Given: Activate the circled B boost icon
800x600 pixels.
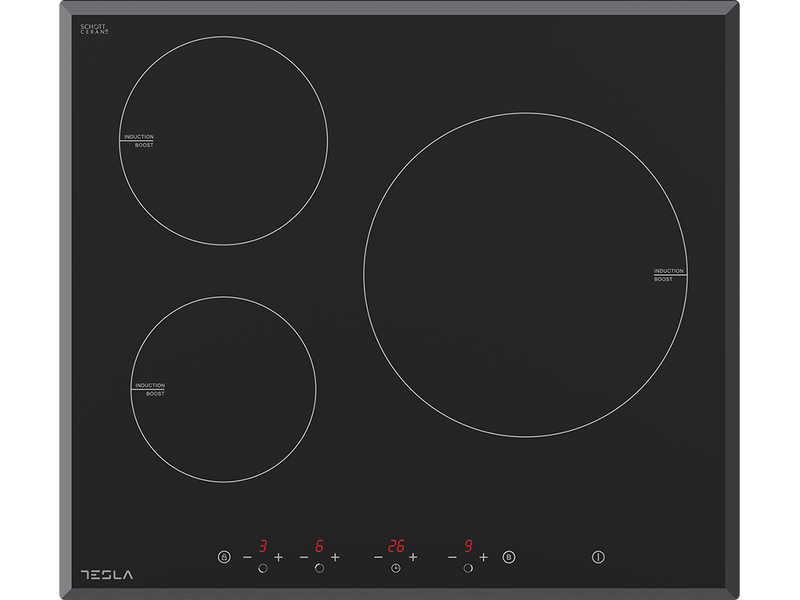Looking at the screenshot, I should (508, 557).
